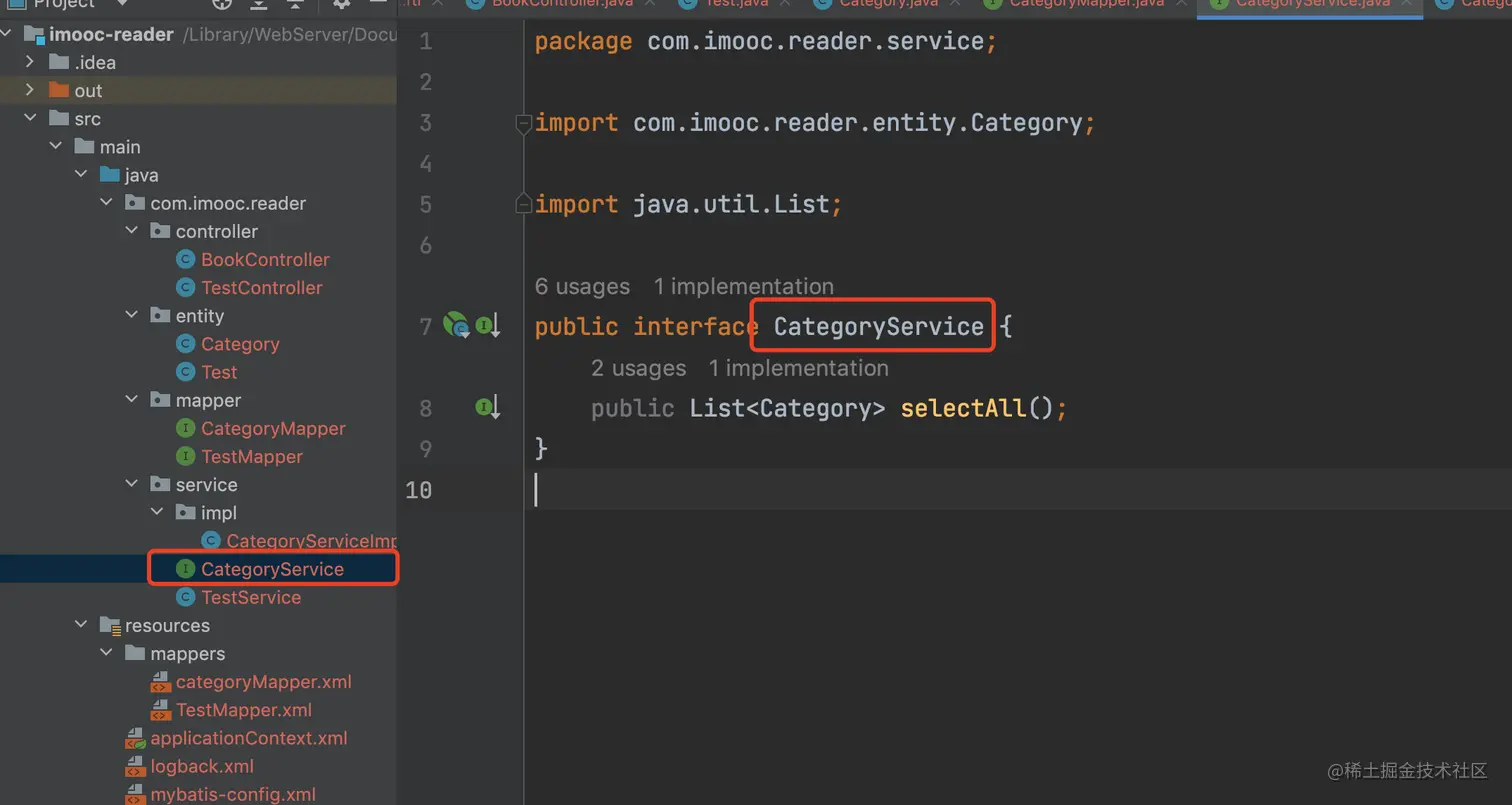The width and height of the screenshot is (1512, 805).
Task: Click the XML file icon beside categoryMapper.xml
Action: tap(160, 682)
